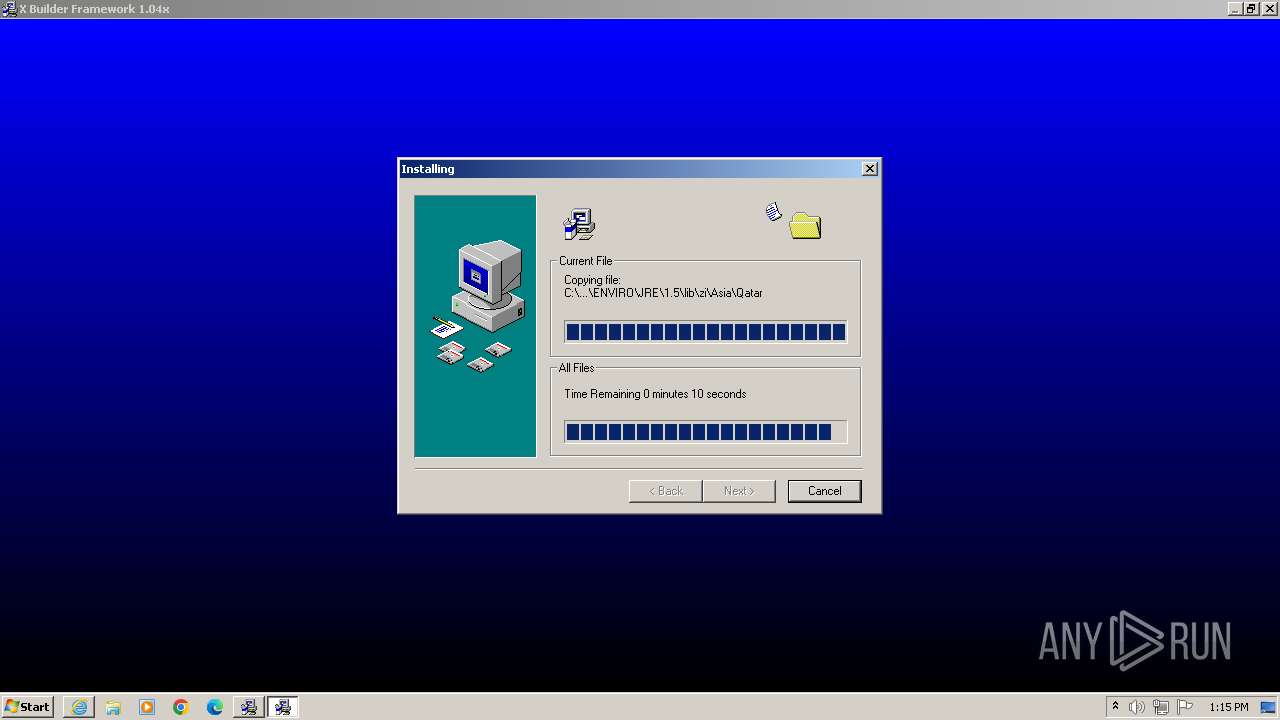Click the disabled Back button
Image resolution: width=1280 pixels, height=720 pixels.
coord(665,491)
